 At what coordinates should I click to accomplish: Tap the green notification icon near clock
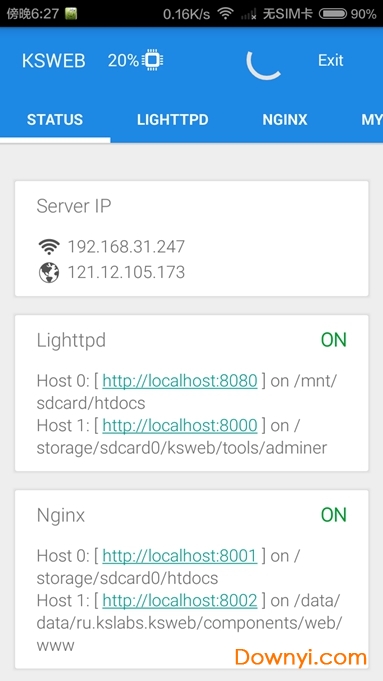(x=71, y=14)
